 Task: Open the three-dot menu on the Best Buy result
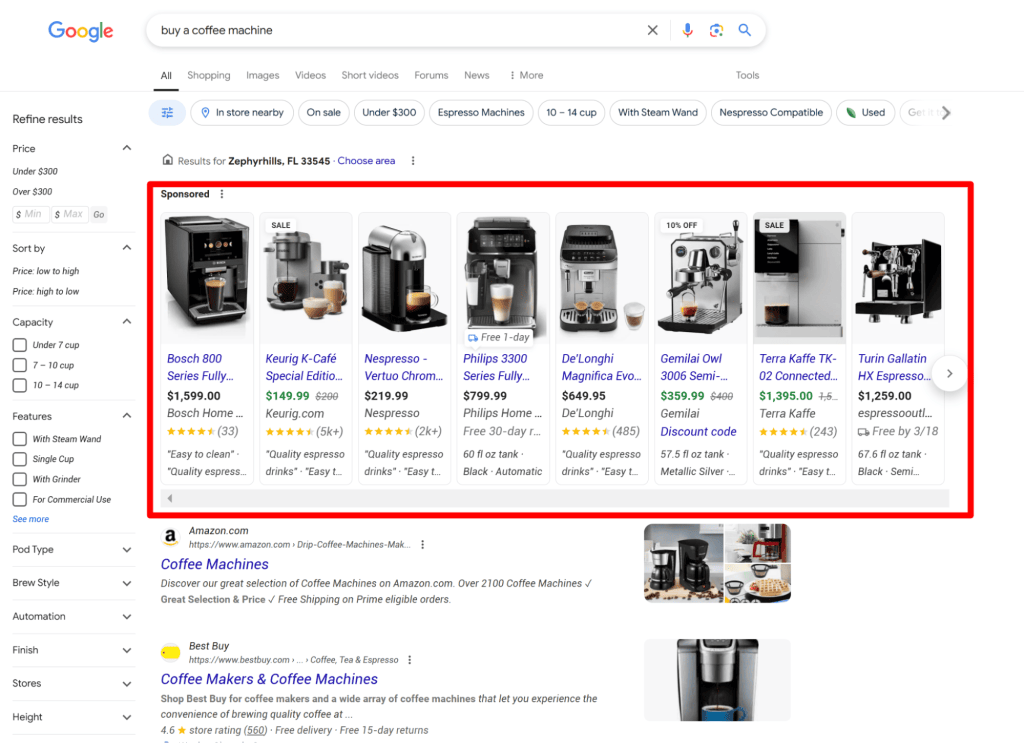point(410,660)
